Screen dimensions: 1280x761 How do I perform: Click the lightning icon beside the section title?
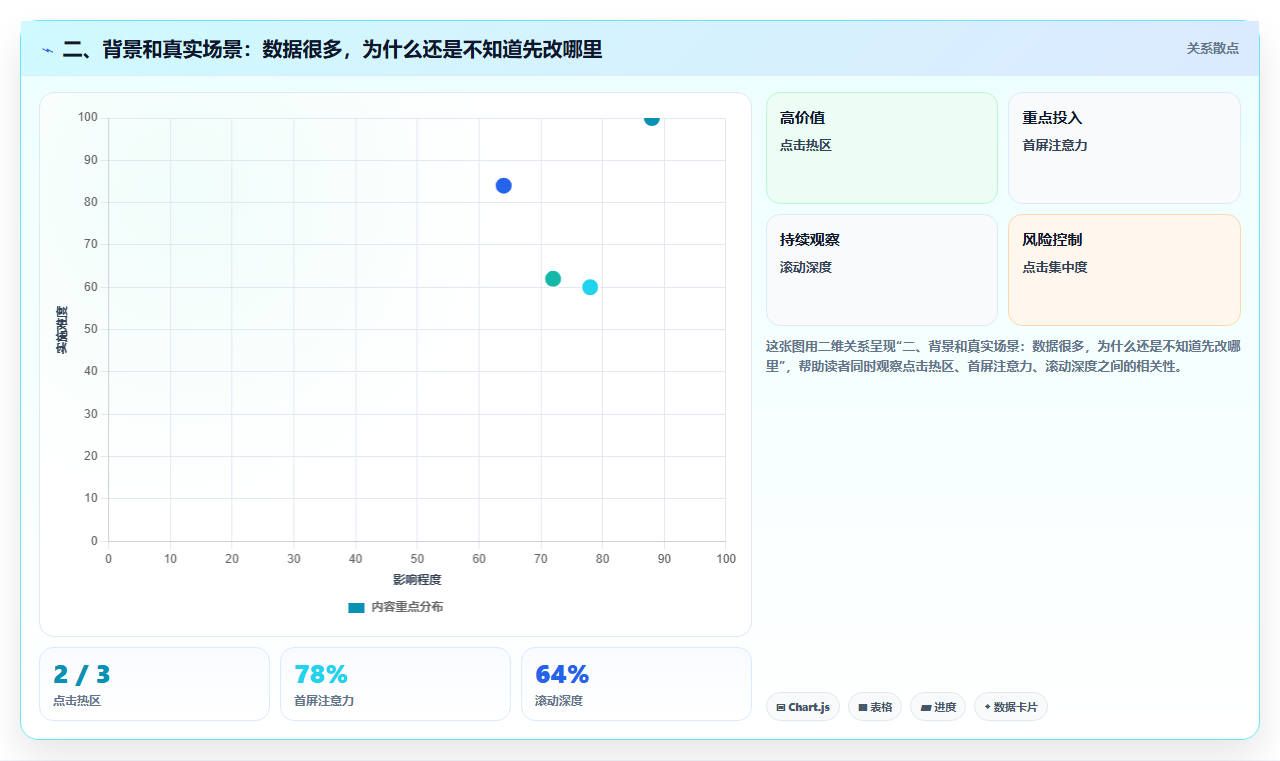point(47,49)
